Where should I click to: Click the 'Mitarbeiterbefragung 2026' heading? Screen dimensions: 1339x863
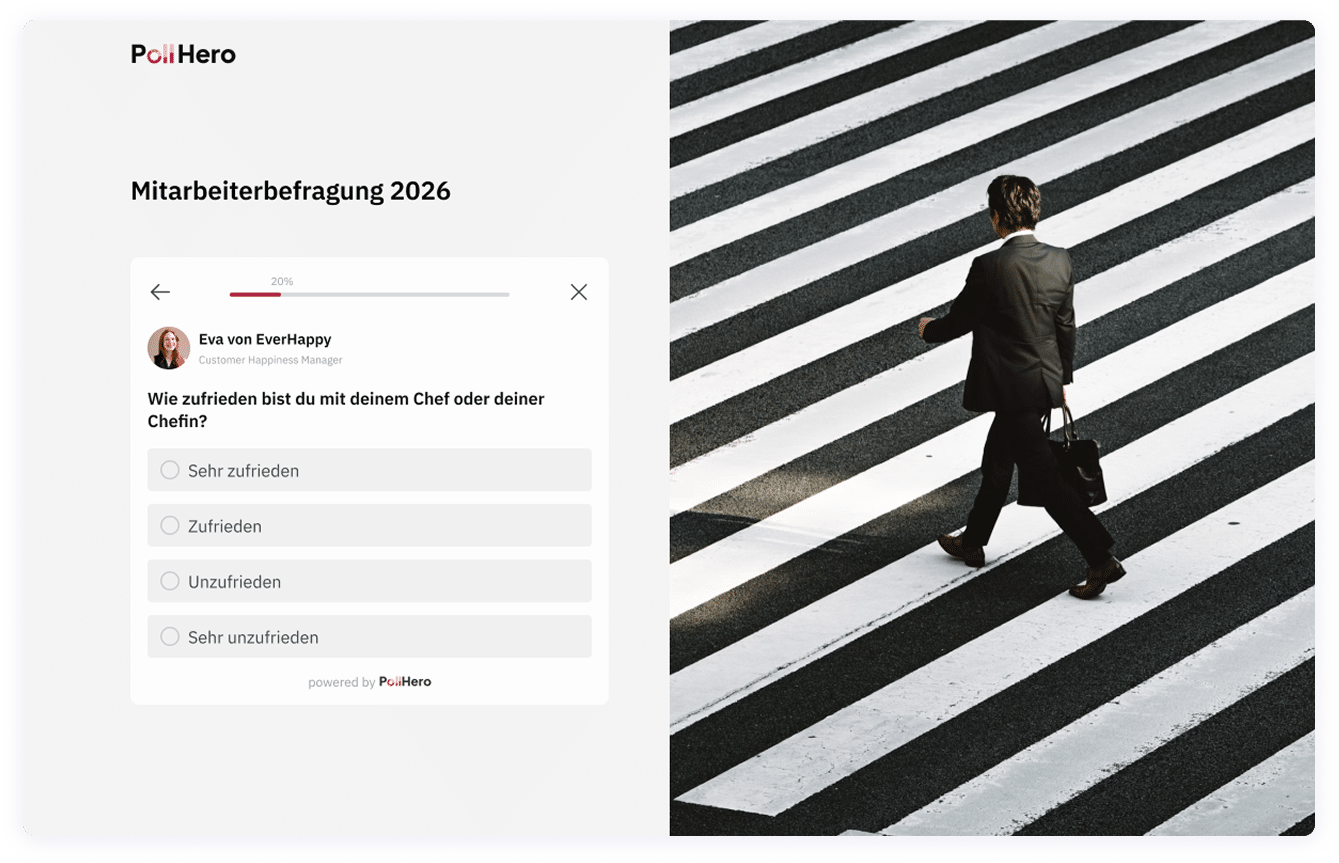tap(290, 191)
